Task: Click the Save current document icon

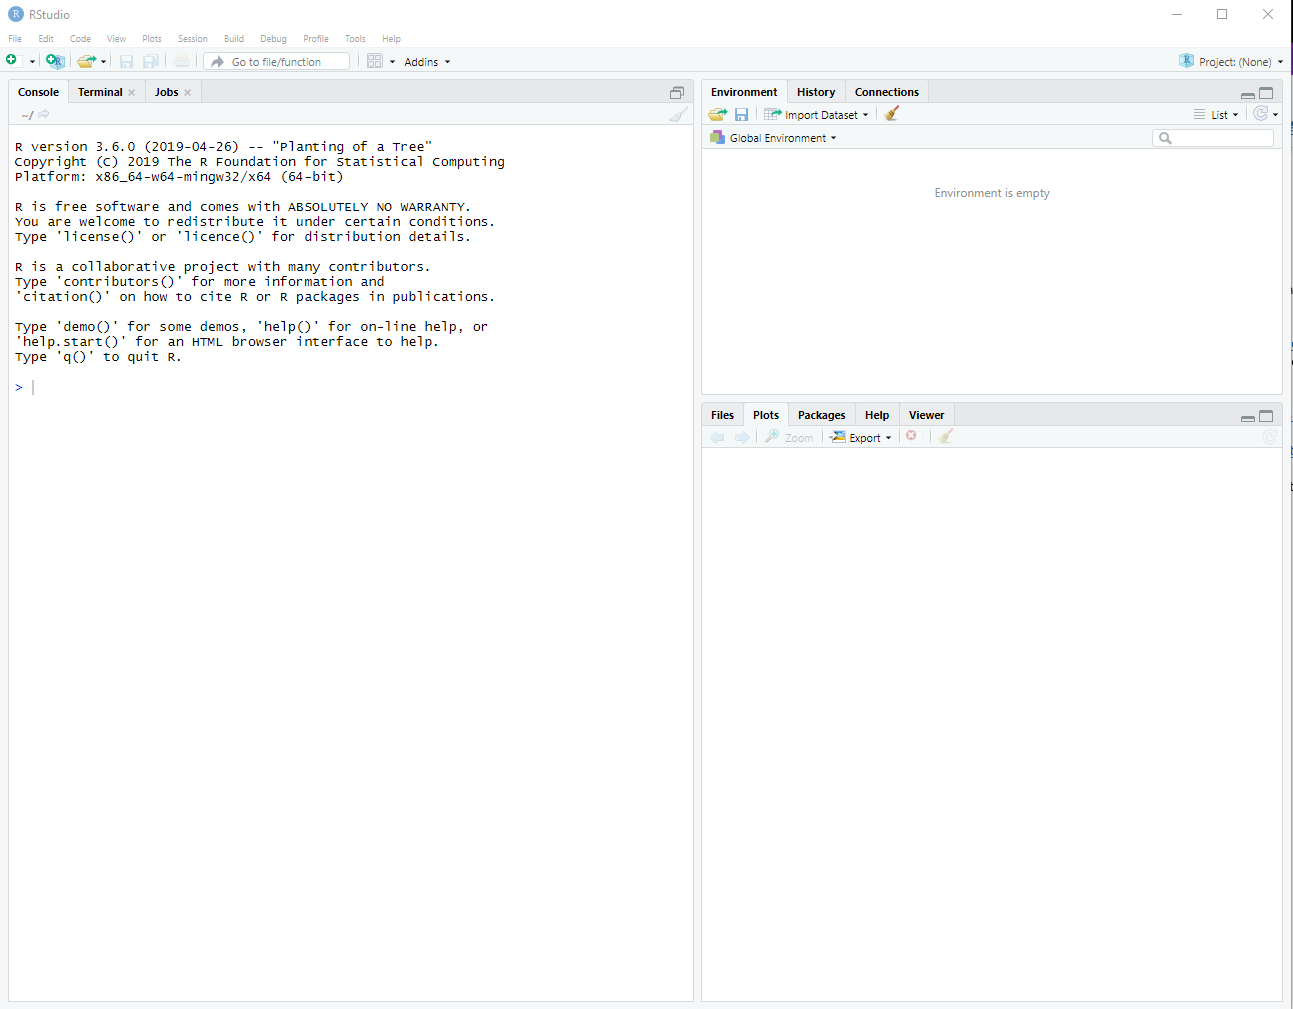Action: [x=126, y=61]
